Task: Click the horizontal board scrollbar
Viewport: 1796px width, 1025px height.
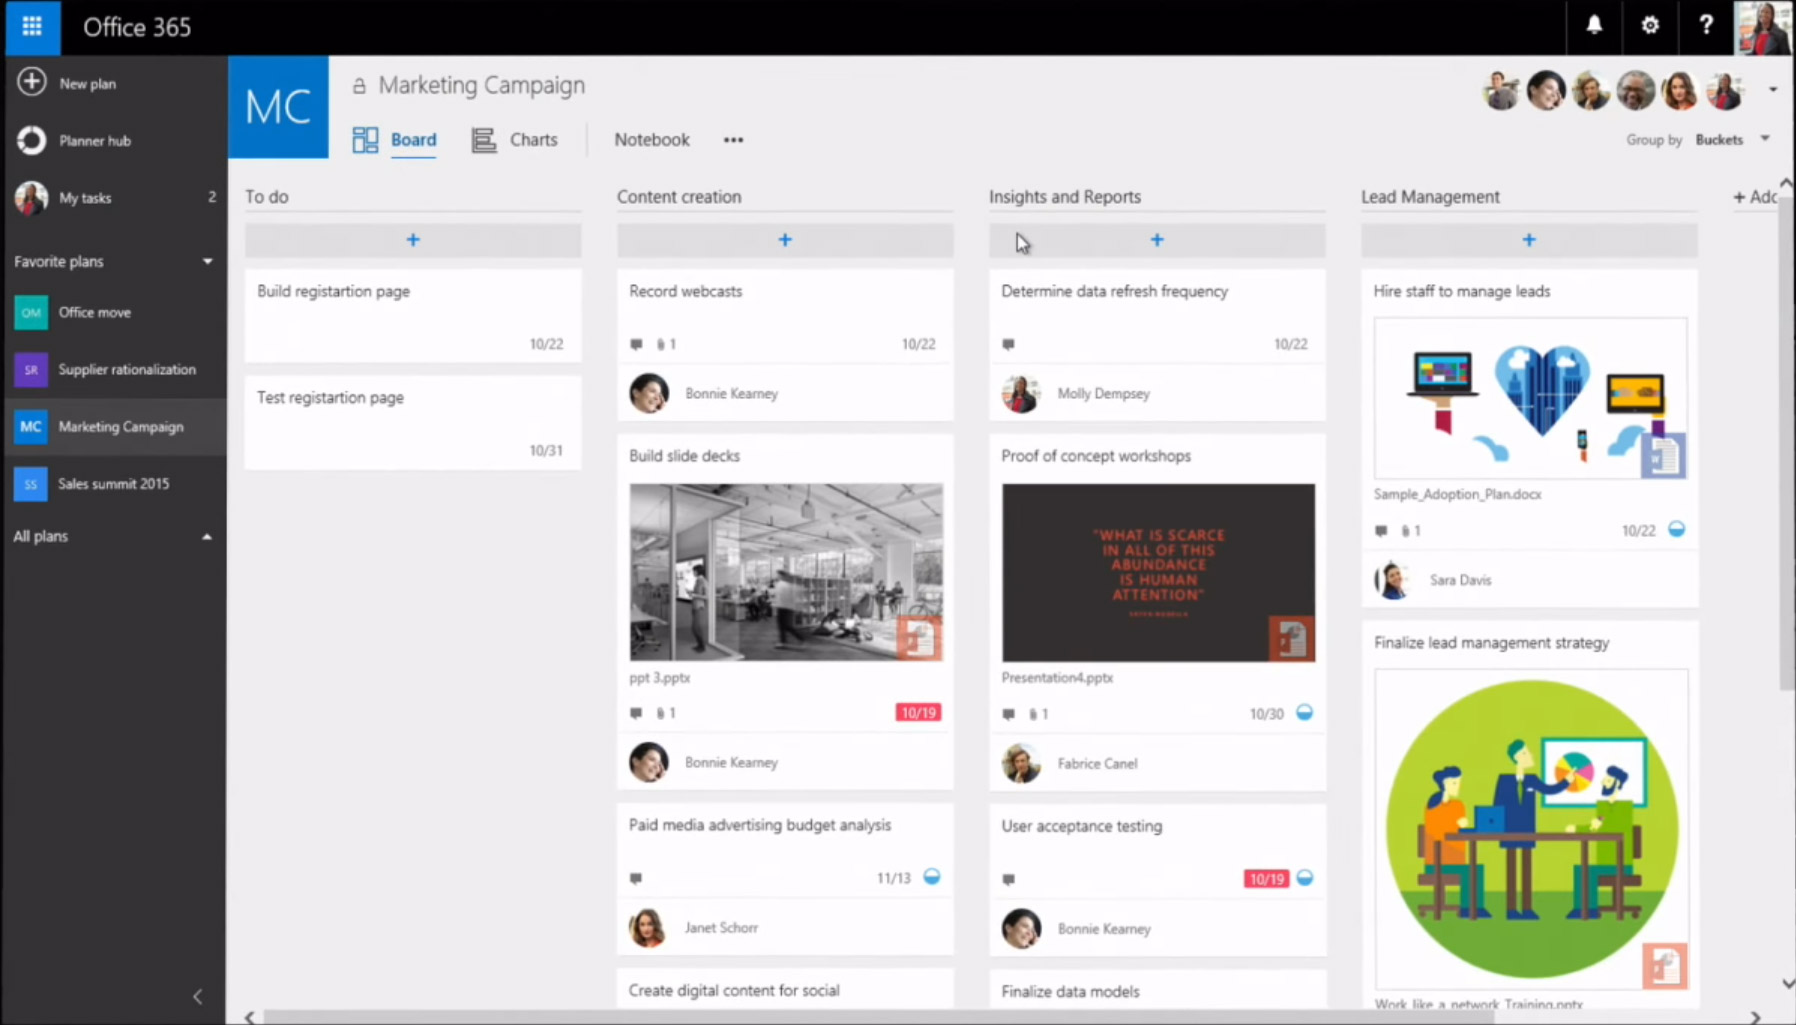Action: pyautogui.click(x=878, y=1017)
